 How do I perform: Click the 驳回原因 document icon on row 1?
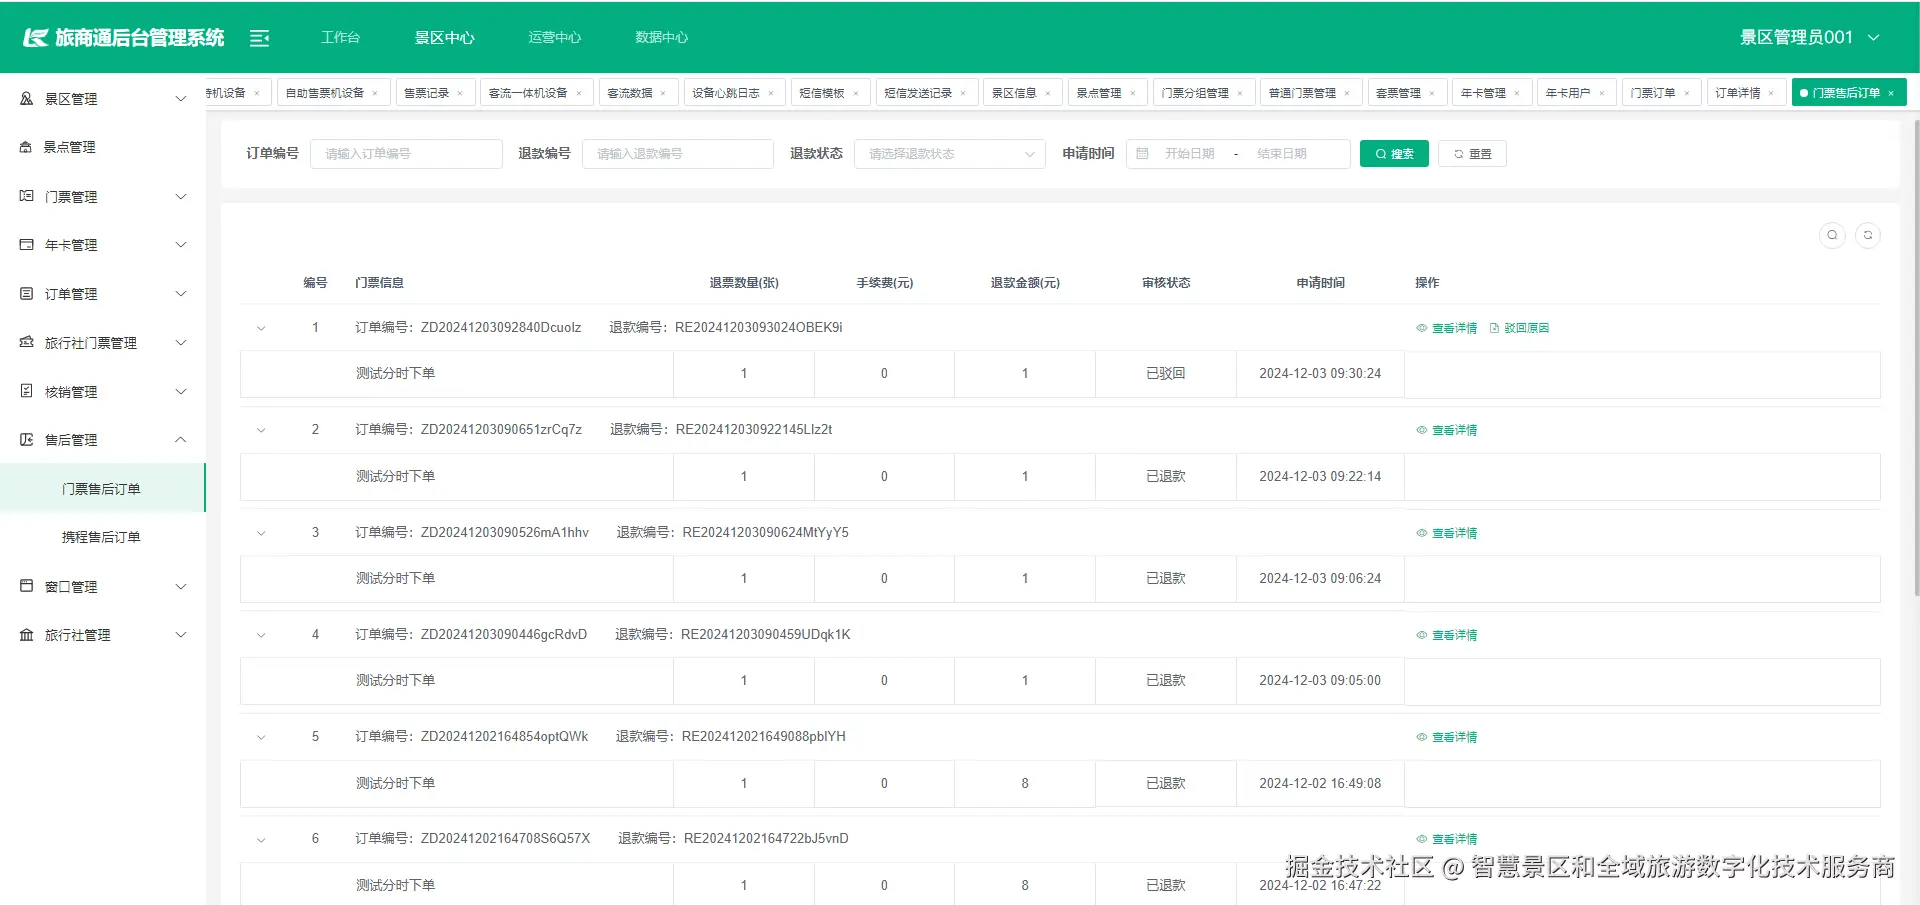[1492, 327]
